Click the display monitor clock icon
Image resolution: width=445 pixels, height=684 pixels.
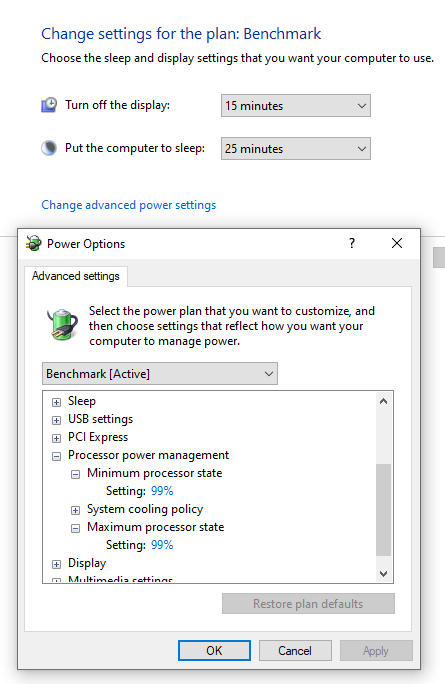[x=49, y=105]
